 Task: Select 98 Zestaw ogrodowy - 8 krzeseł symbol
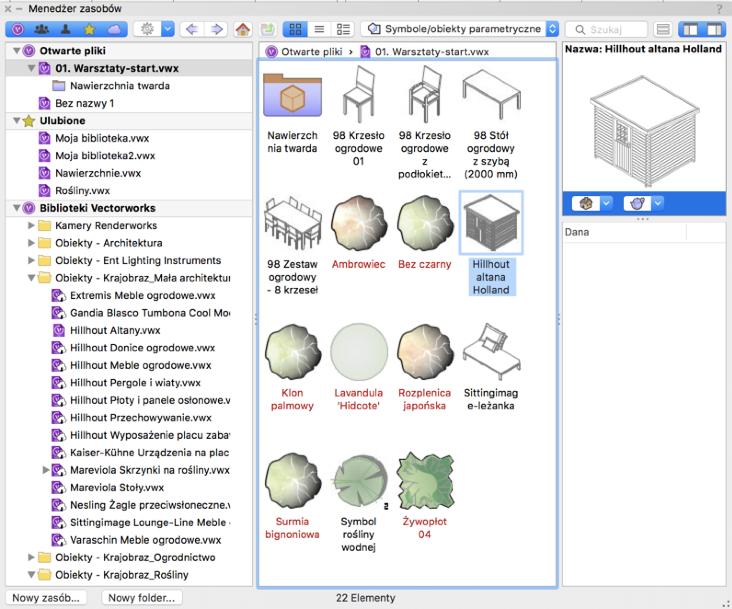pos(292,223)
